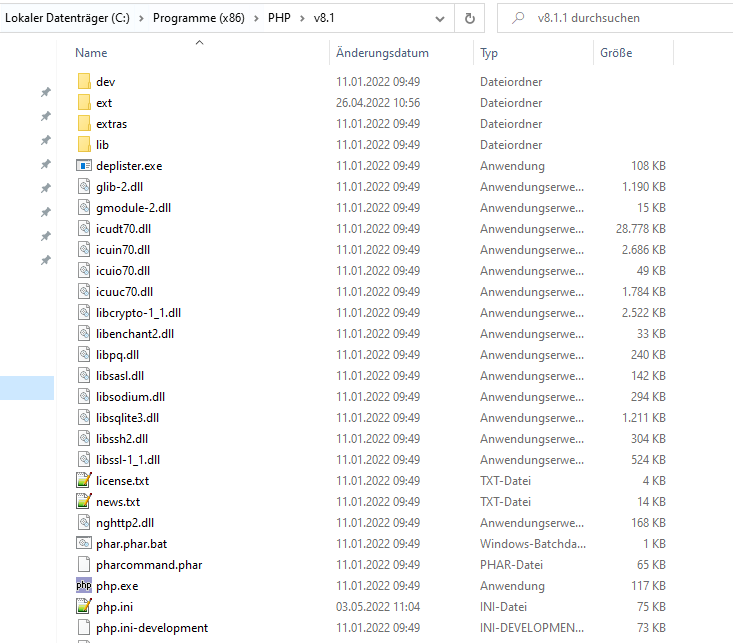This screenshot has height=643, width=733.
Task: Click the size value 28.778 KB
Action: point(641,229)
